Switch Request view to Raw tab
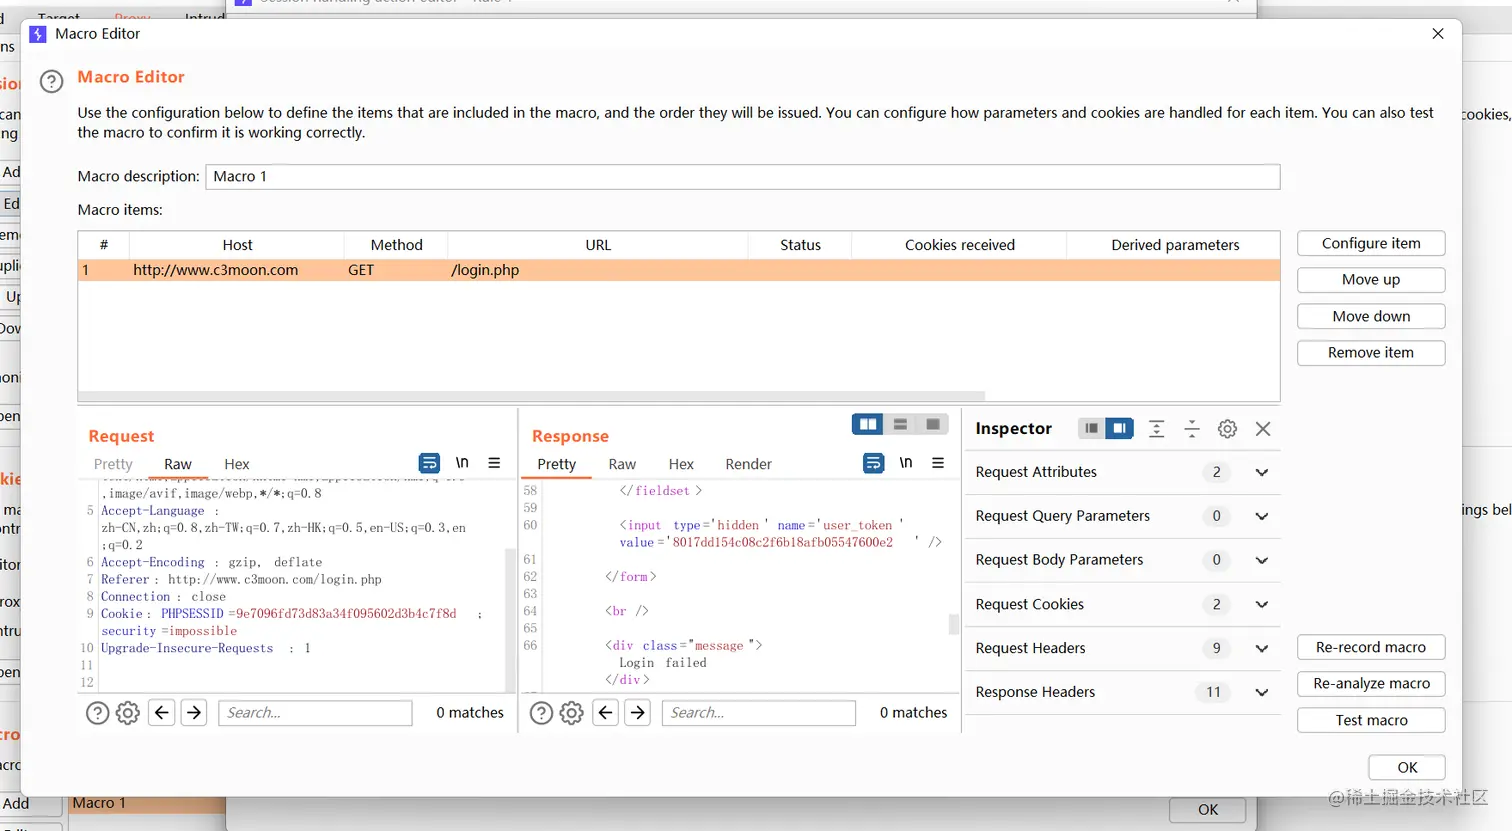The width and height of the screenshot is (1512, 831). [x=178, y=464]
